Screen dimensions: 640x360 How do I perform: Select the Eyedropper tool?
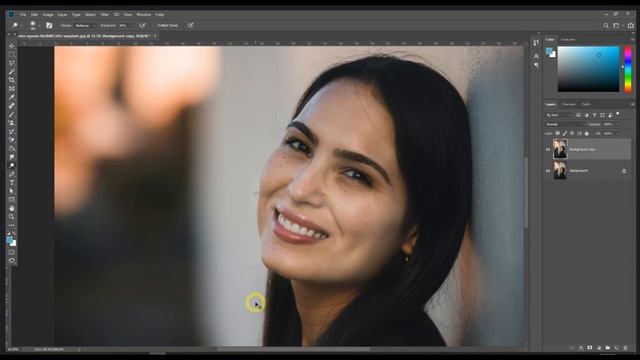(12, 97)
